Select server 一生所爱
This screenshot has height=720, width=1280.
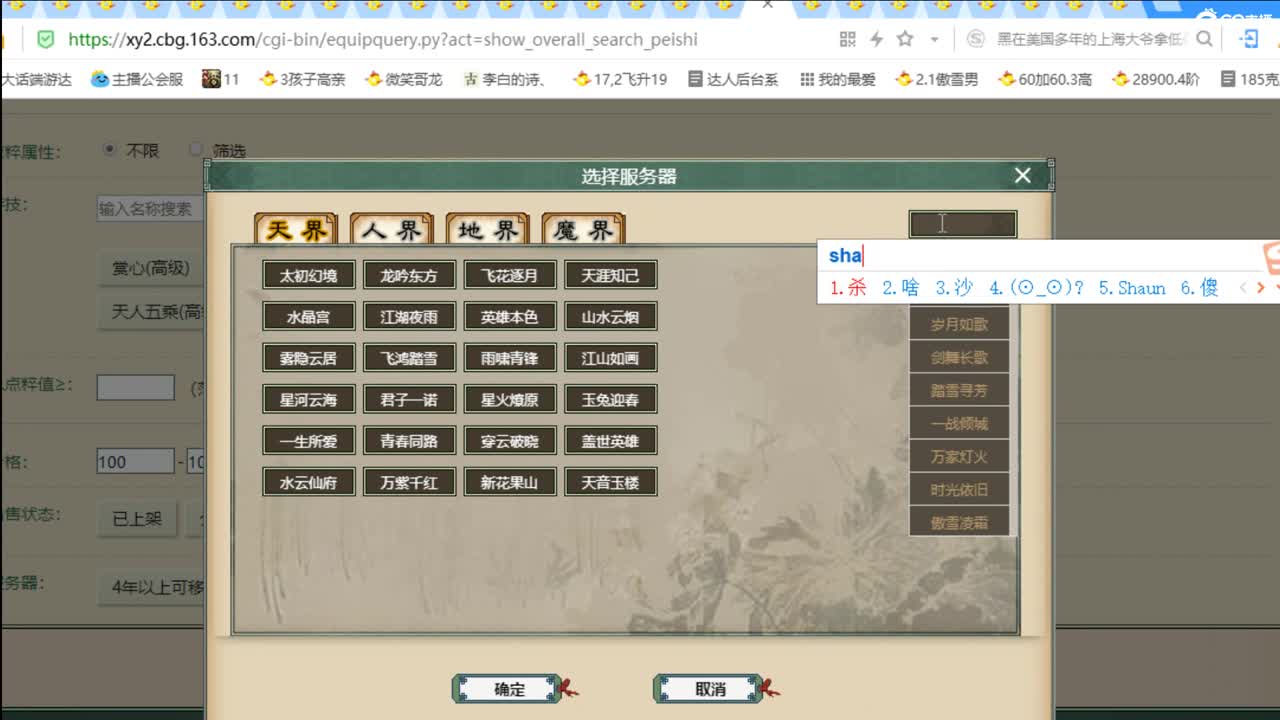click(309, 441)
